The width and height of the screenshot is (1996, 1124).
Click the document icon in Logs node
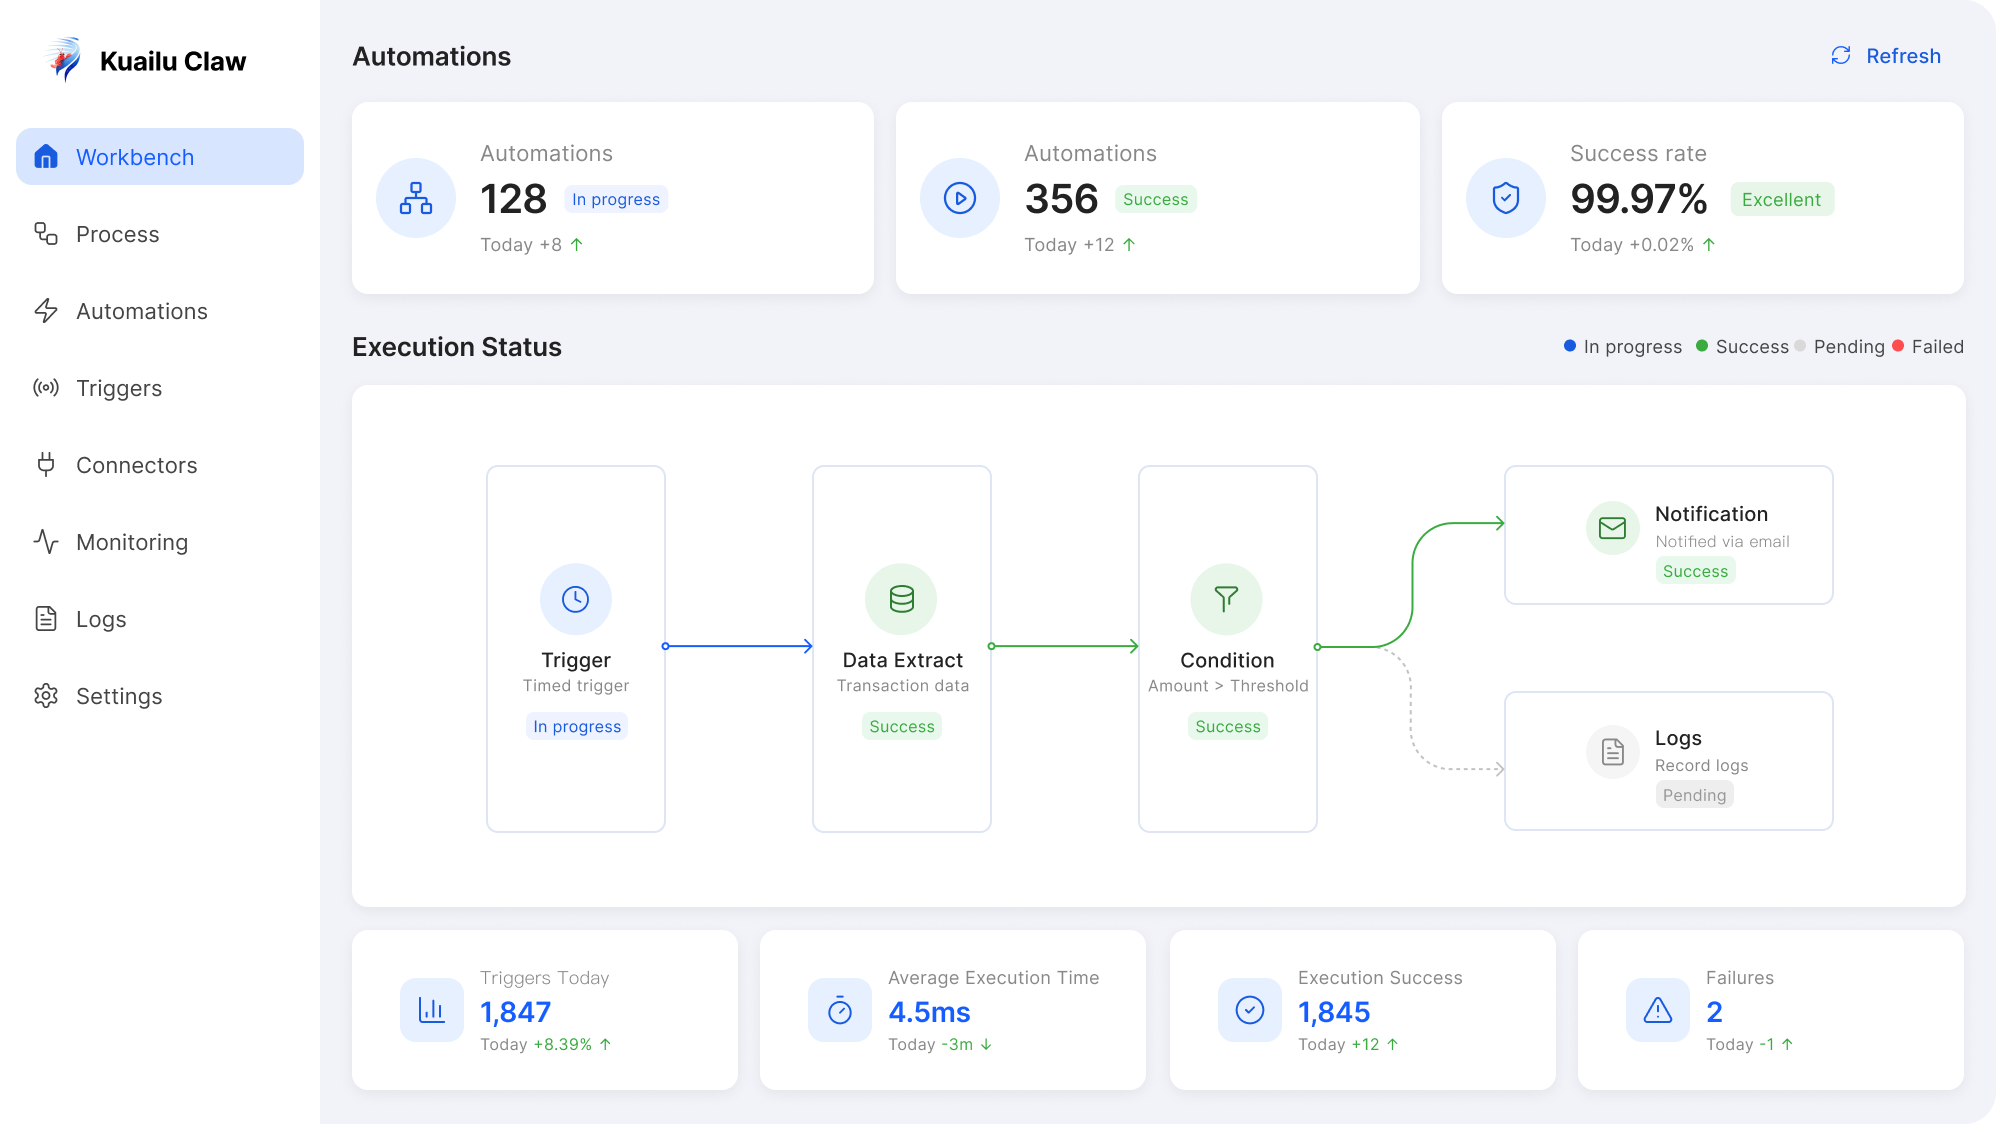click(x=1613, y=752)
